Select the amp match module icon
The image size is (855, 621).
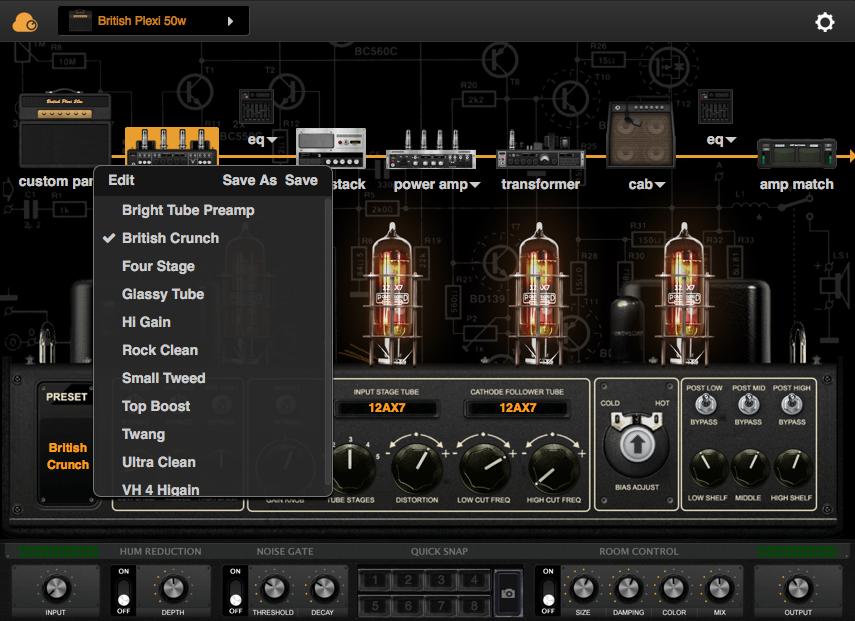coord(797,153)
